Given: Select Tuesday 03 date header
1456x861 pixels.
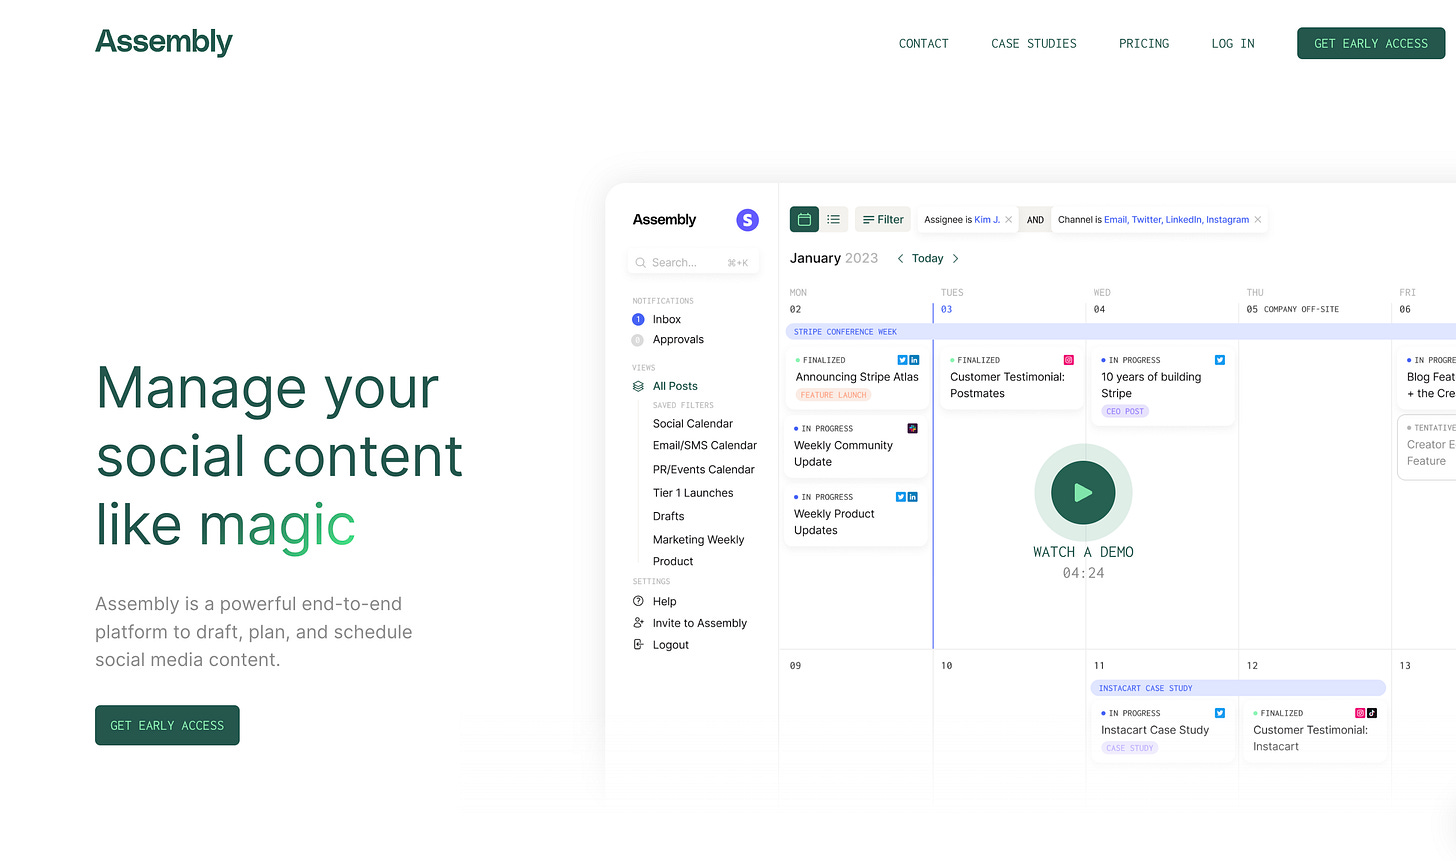Looking at the screenshot, I should coord(946,309).
